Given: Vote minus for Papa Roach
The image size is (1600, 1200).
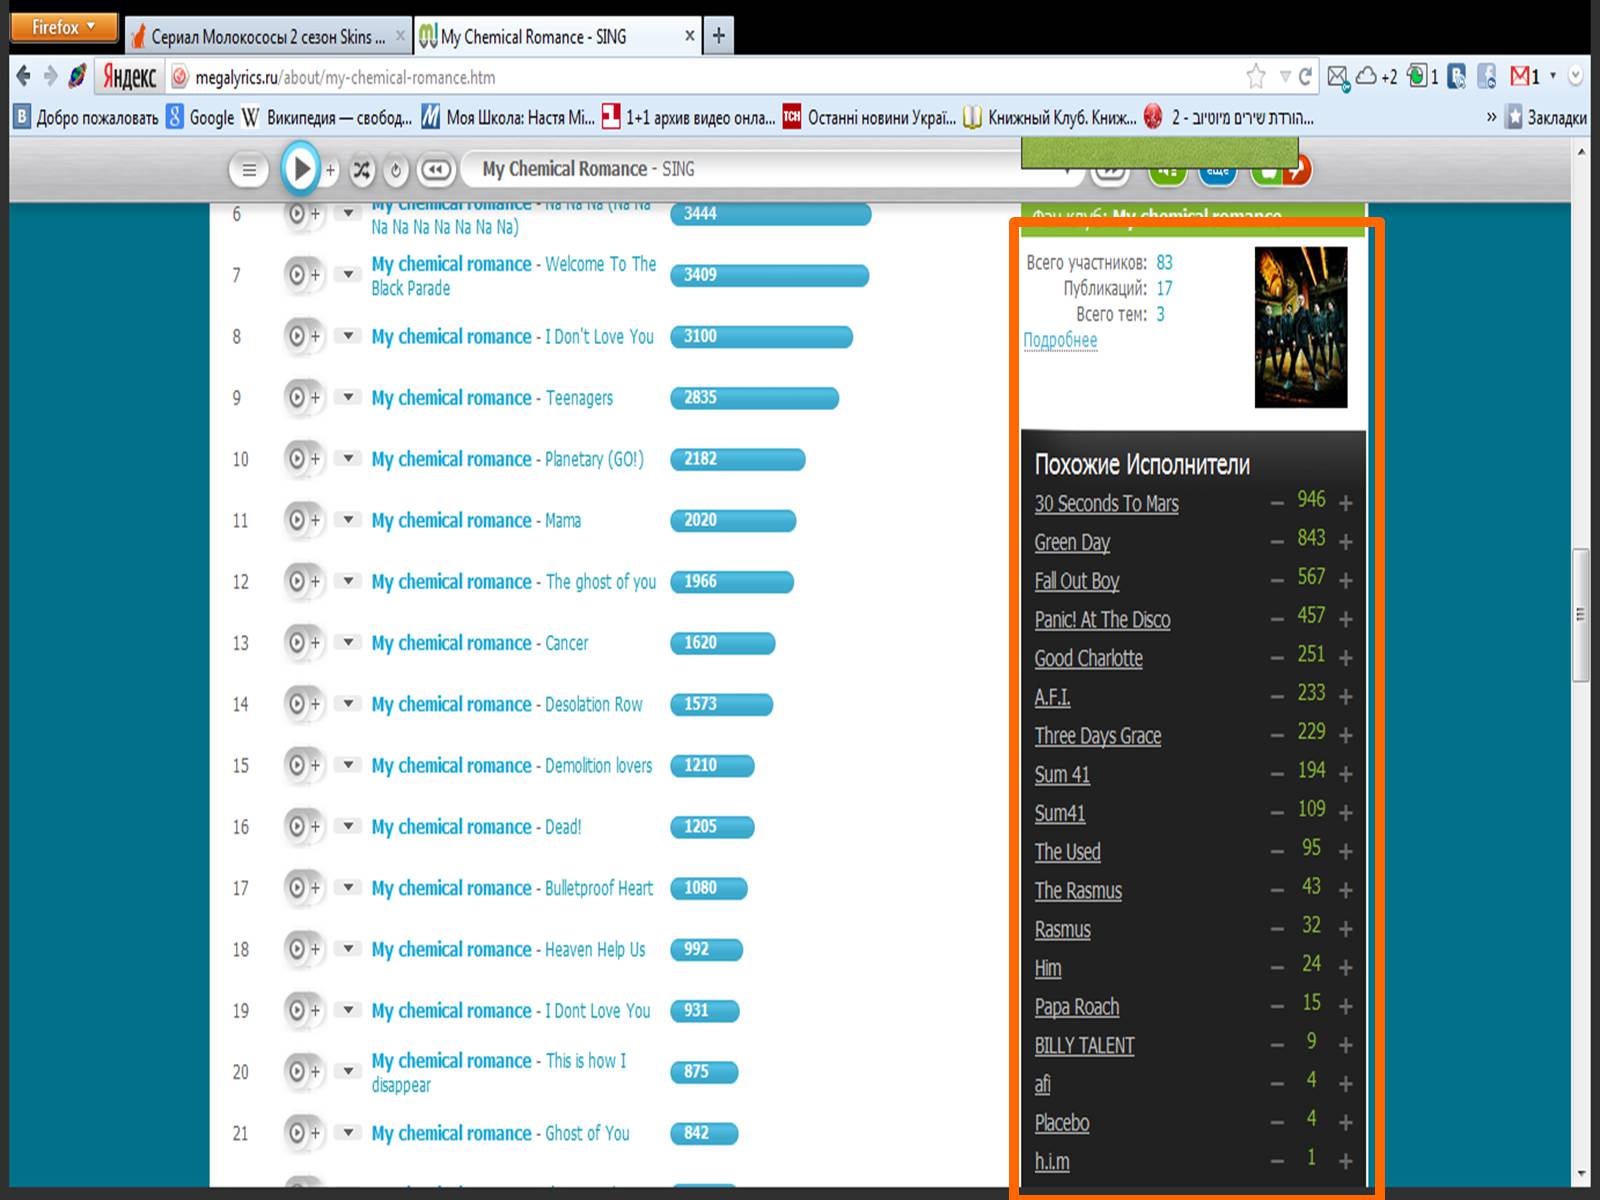Looking at the screenshot, I should (x=1277, y=1007).
